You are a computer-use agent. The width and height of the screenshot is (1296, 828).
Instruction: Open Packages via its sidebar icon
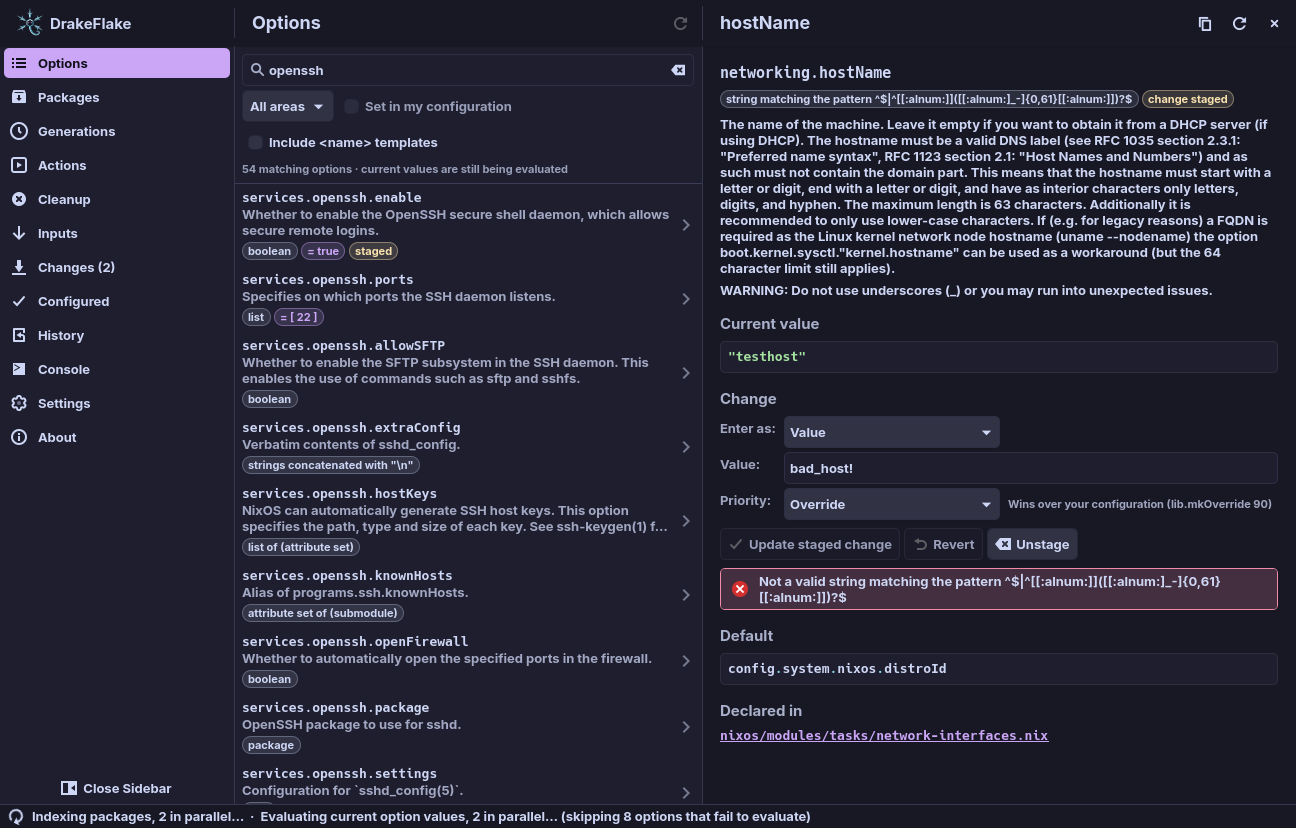[x=19, y=97]
